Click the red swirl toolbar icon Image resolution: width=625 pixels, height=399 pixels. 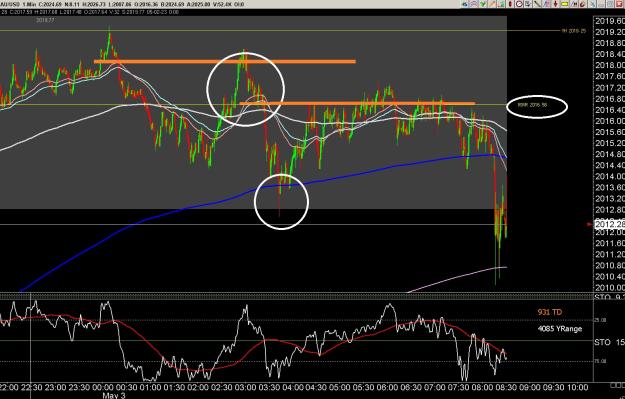pyautogui.click(x=582, y=4)
